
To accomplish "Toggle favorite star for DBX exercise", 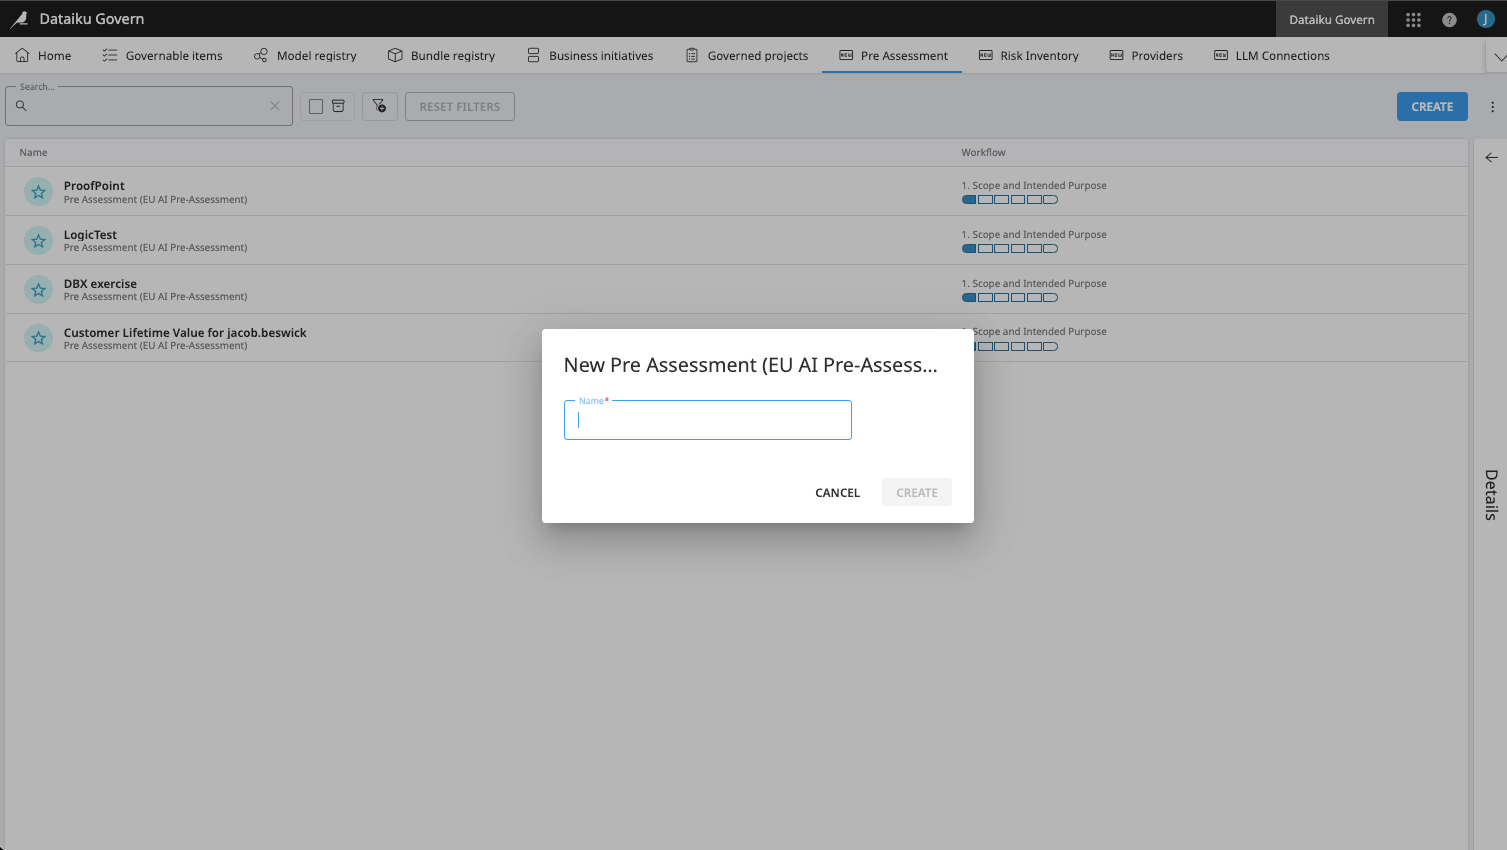I will (38, 290).
